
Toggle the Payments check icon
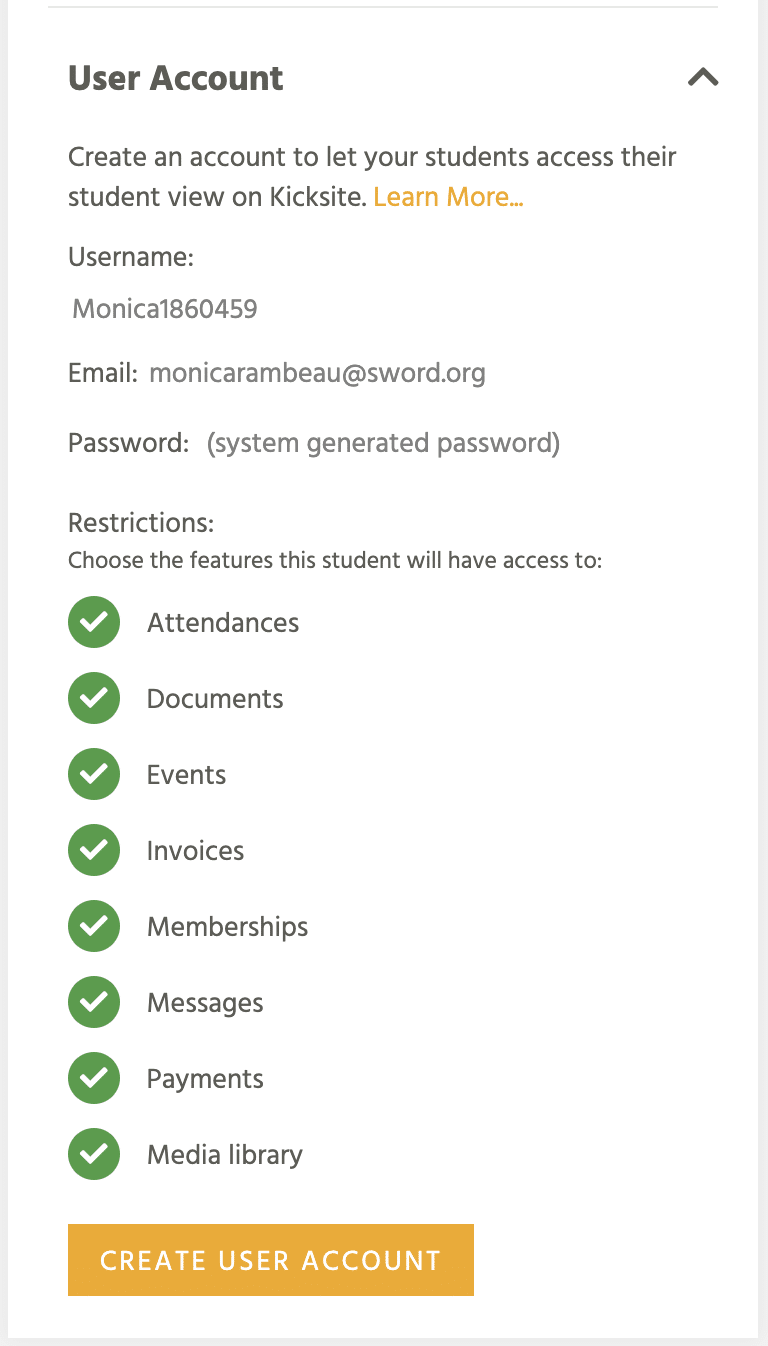pyautogui.click(x=94, y=1078)
